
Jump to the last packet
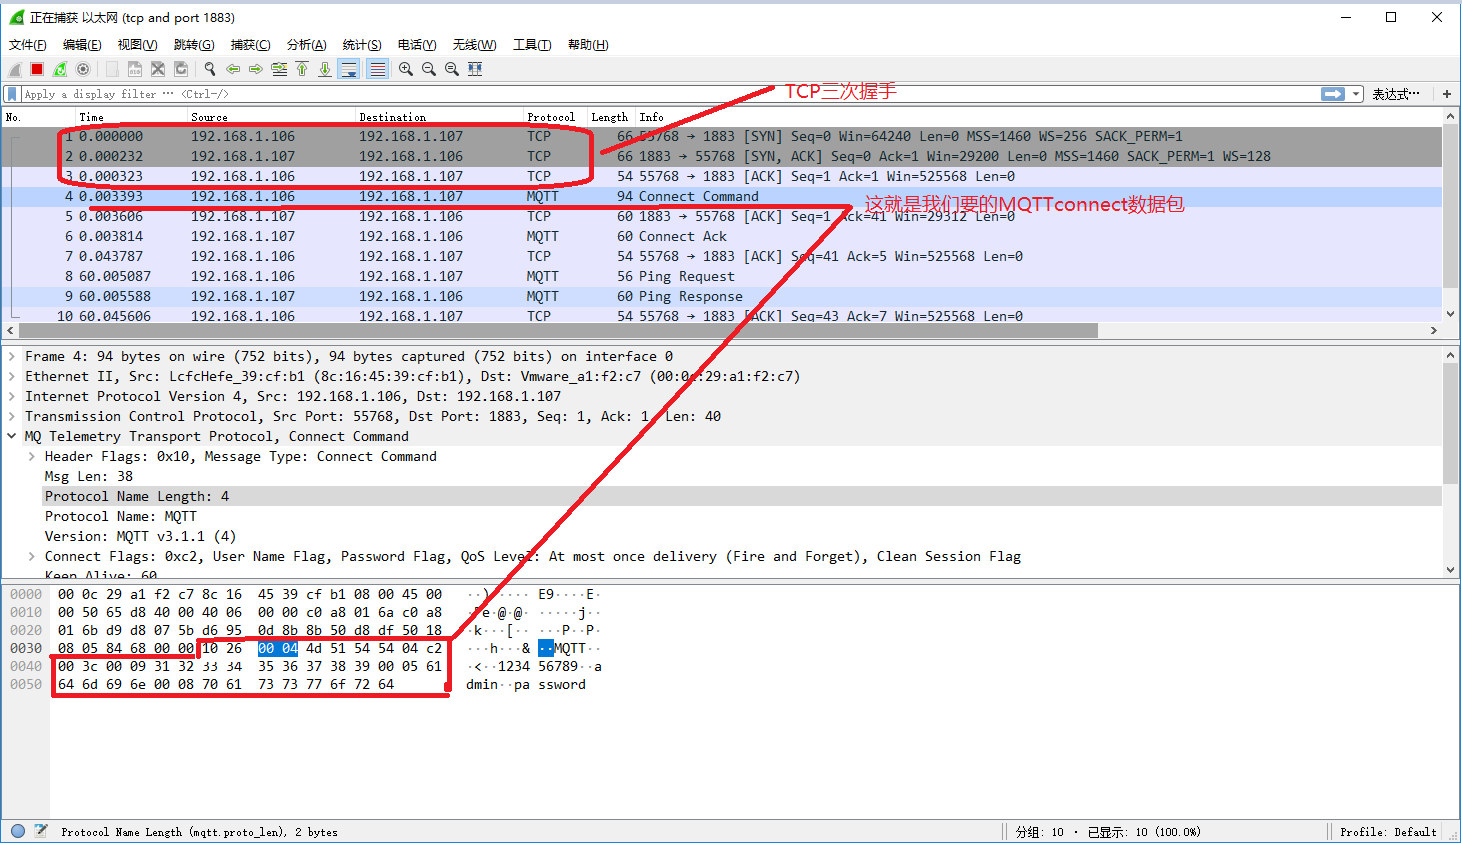click(x=325, y=69)
